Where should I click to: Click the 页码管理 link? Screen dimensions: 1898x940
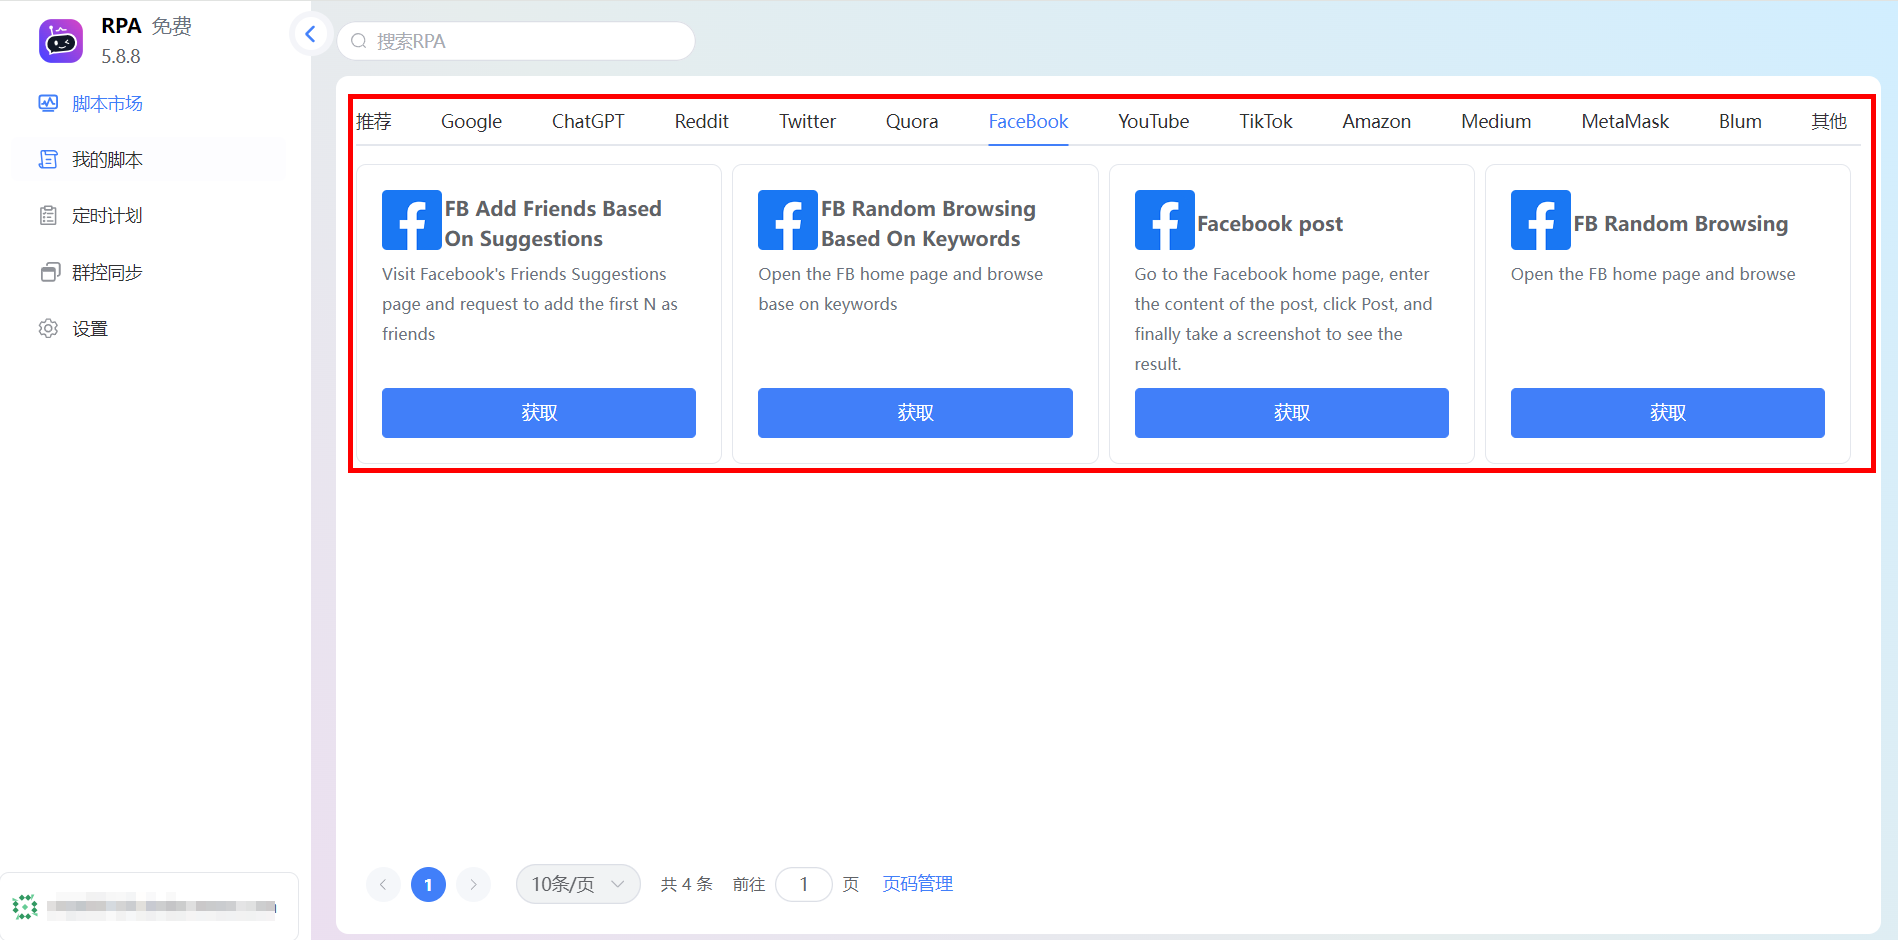917,884
